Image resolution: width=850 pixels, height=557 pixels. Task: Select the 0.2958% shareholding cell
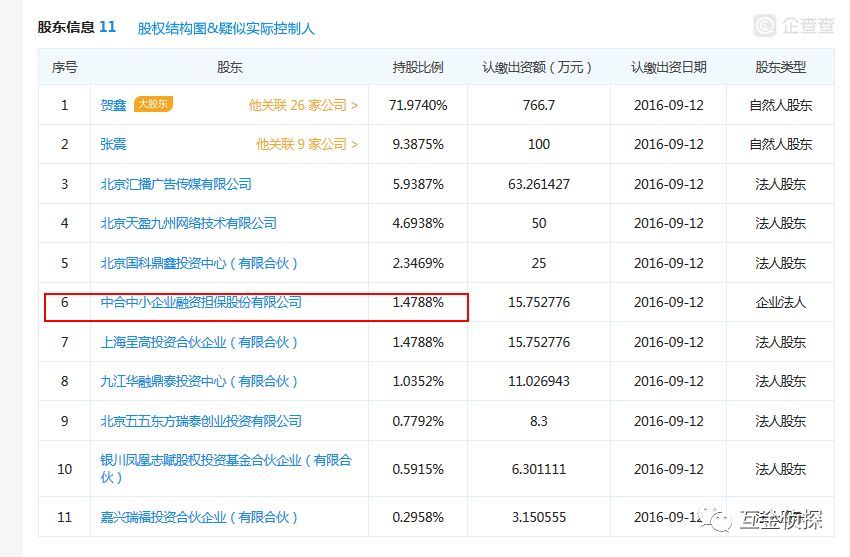coord(418,517)
